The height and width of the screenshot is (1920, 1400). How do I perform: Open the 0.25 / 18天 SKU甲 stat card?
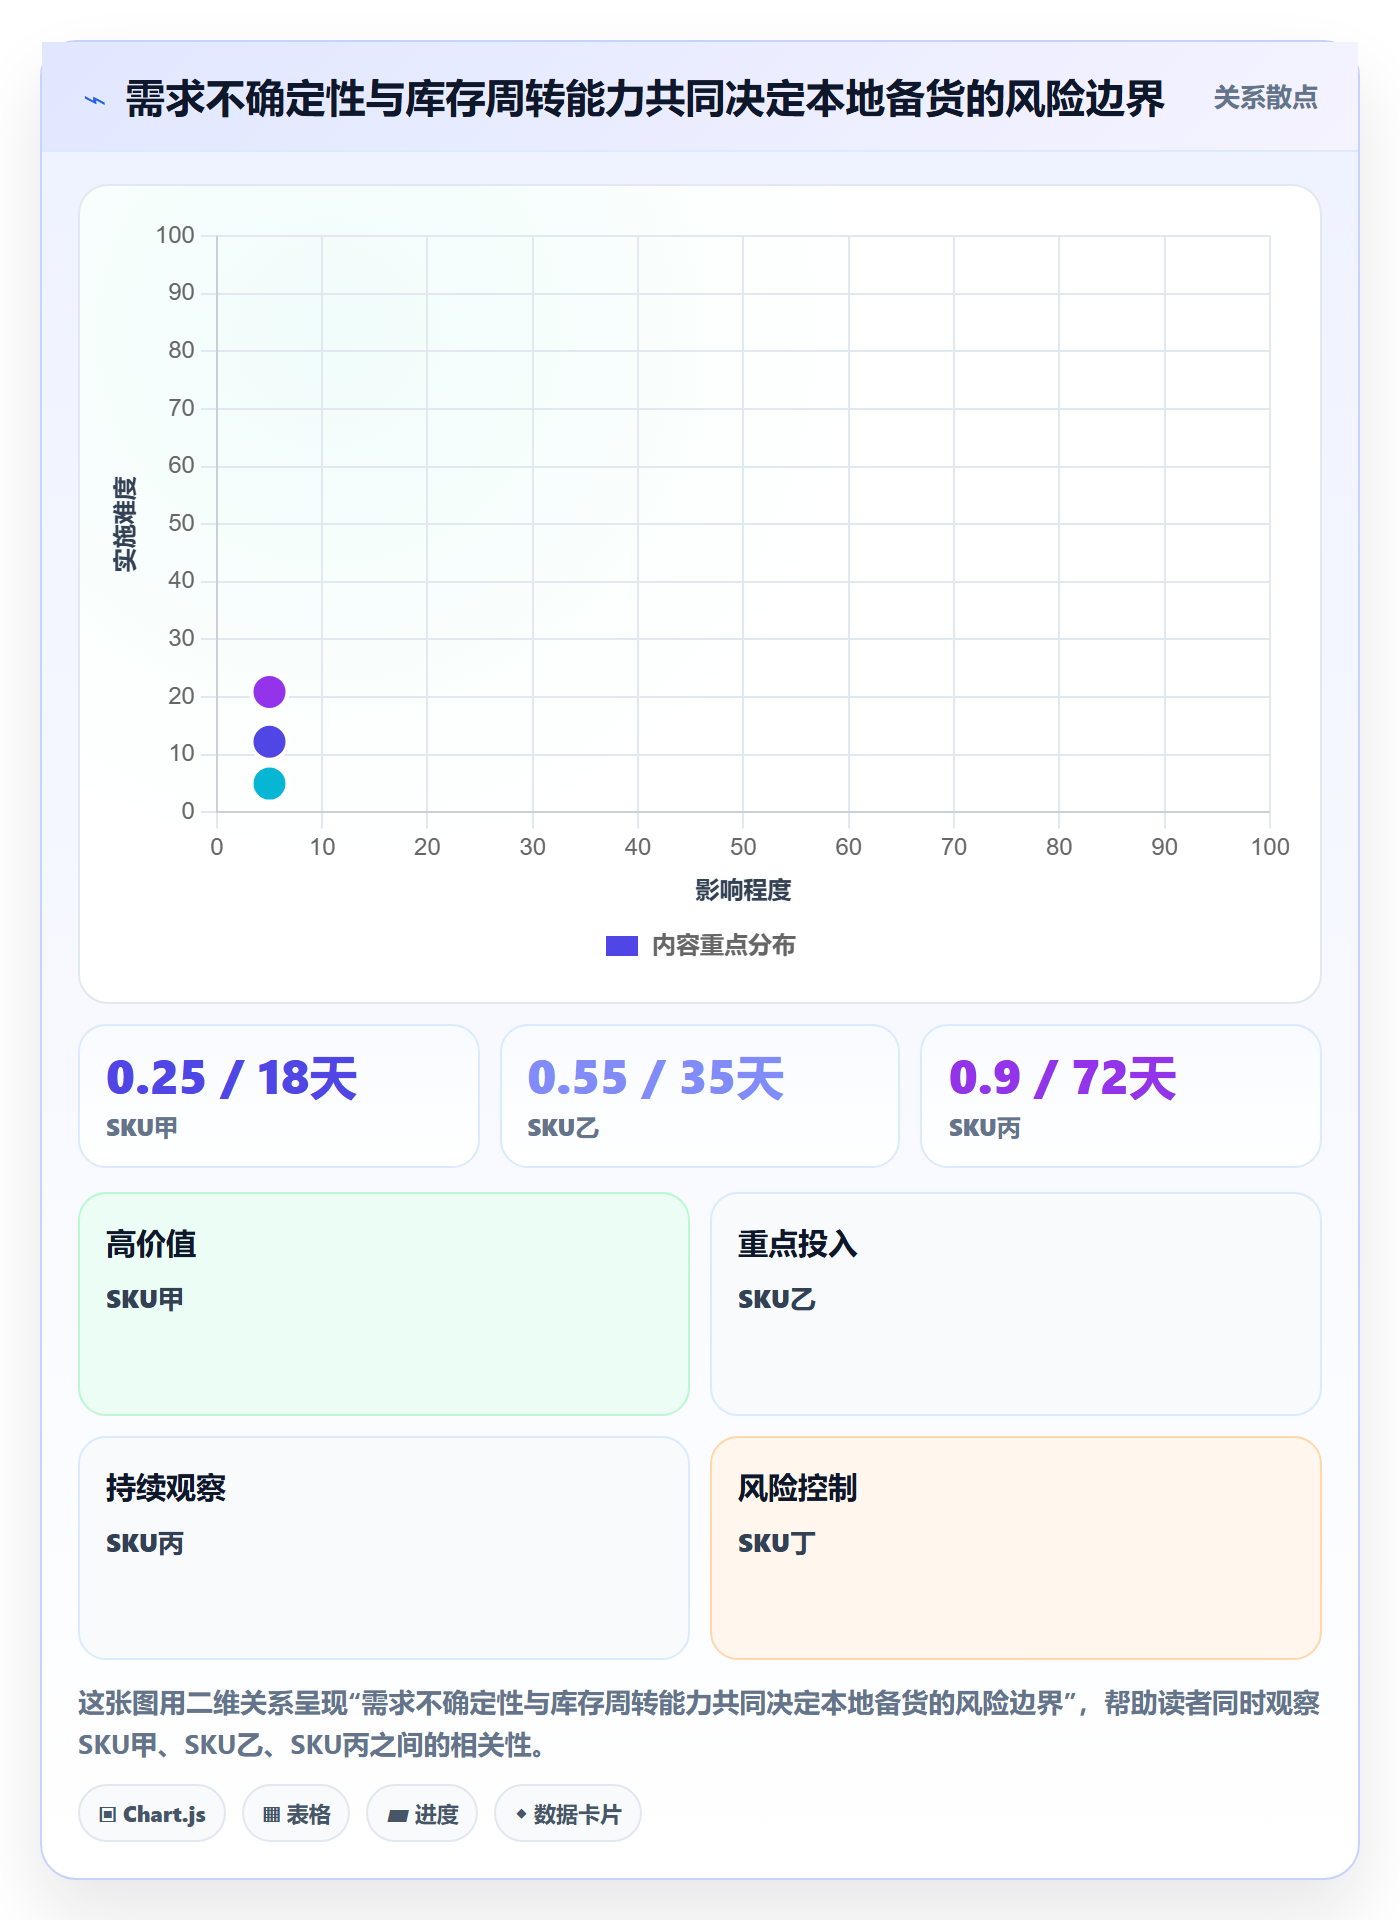point(279,1096)
